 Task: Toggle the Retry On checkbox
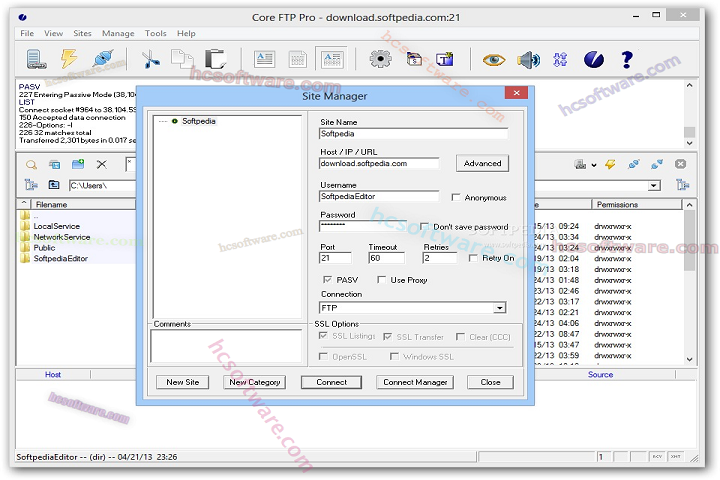473,258
